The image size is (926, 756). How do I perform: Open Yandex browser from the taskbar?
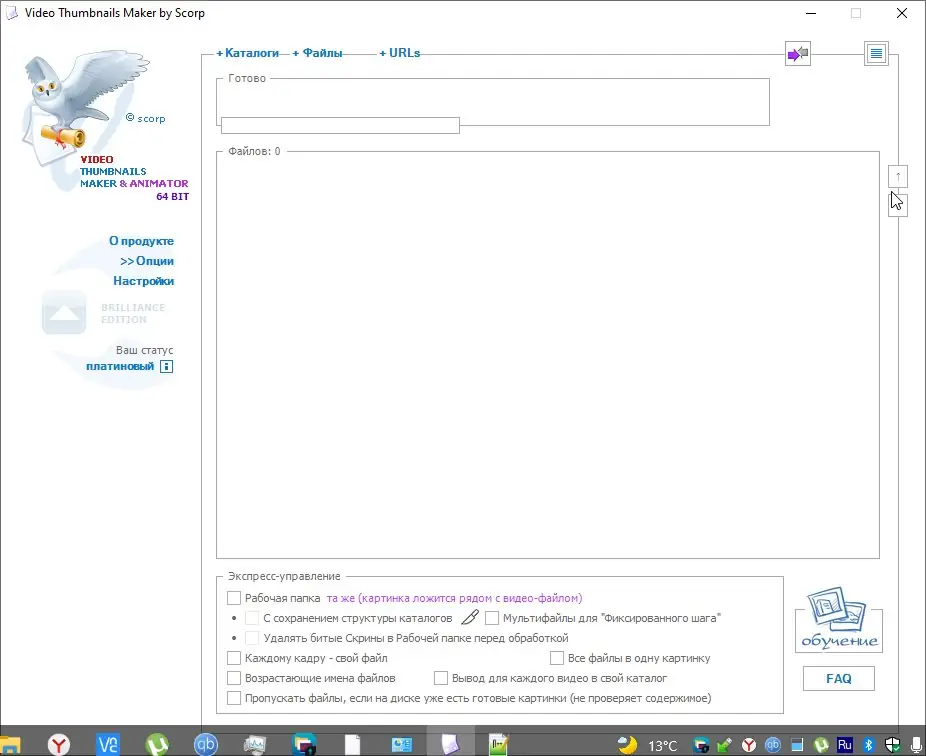pos(58,744)
